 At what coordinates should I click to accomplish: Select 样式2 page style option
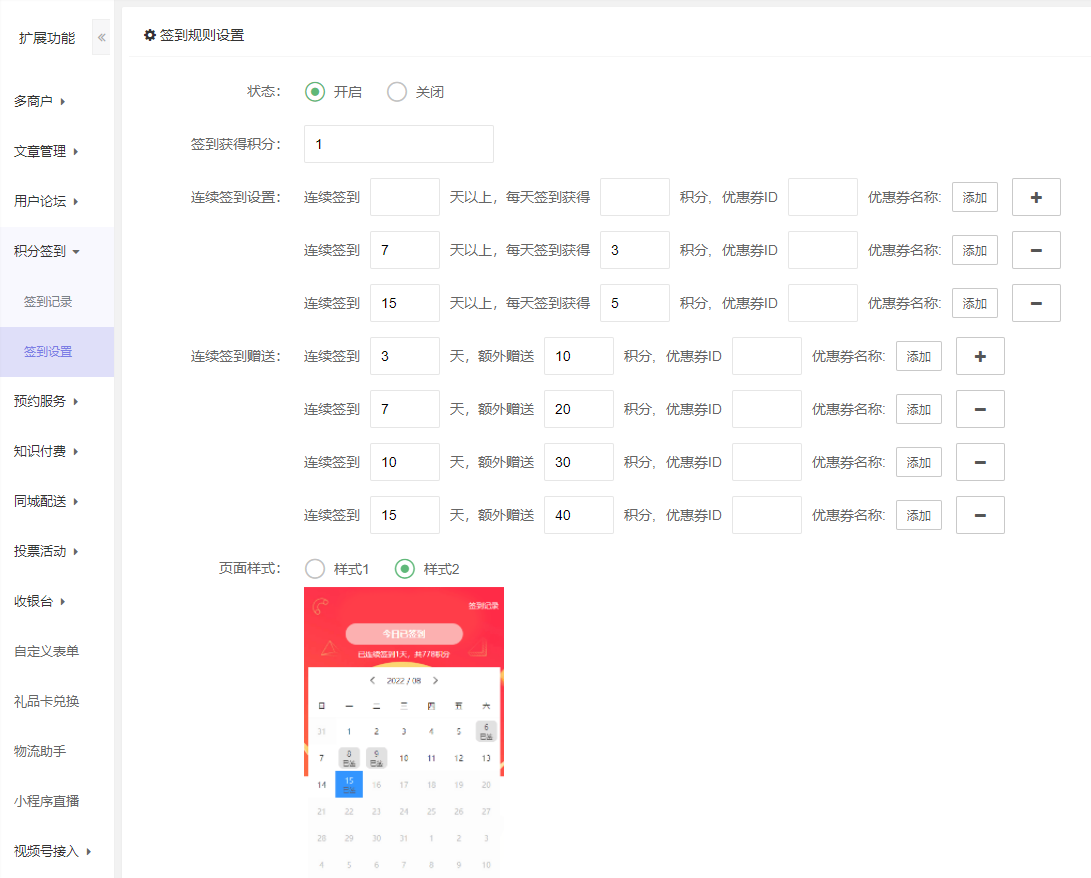pos(405,569)
